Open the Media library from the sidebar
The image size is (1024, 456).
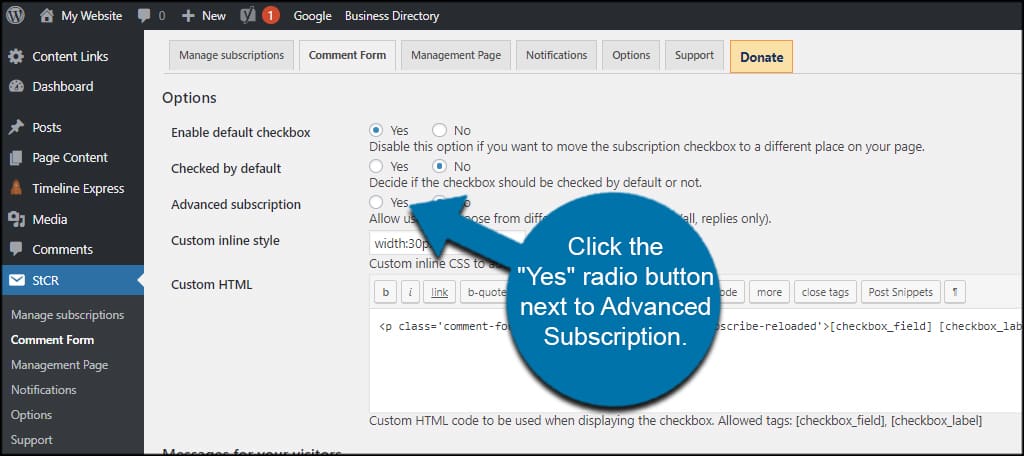pos(49,219)
